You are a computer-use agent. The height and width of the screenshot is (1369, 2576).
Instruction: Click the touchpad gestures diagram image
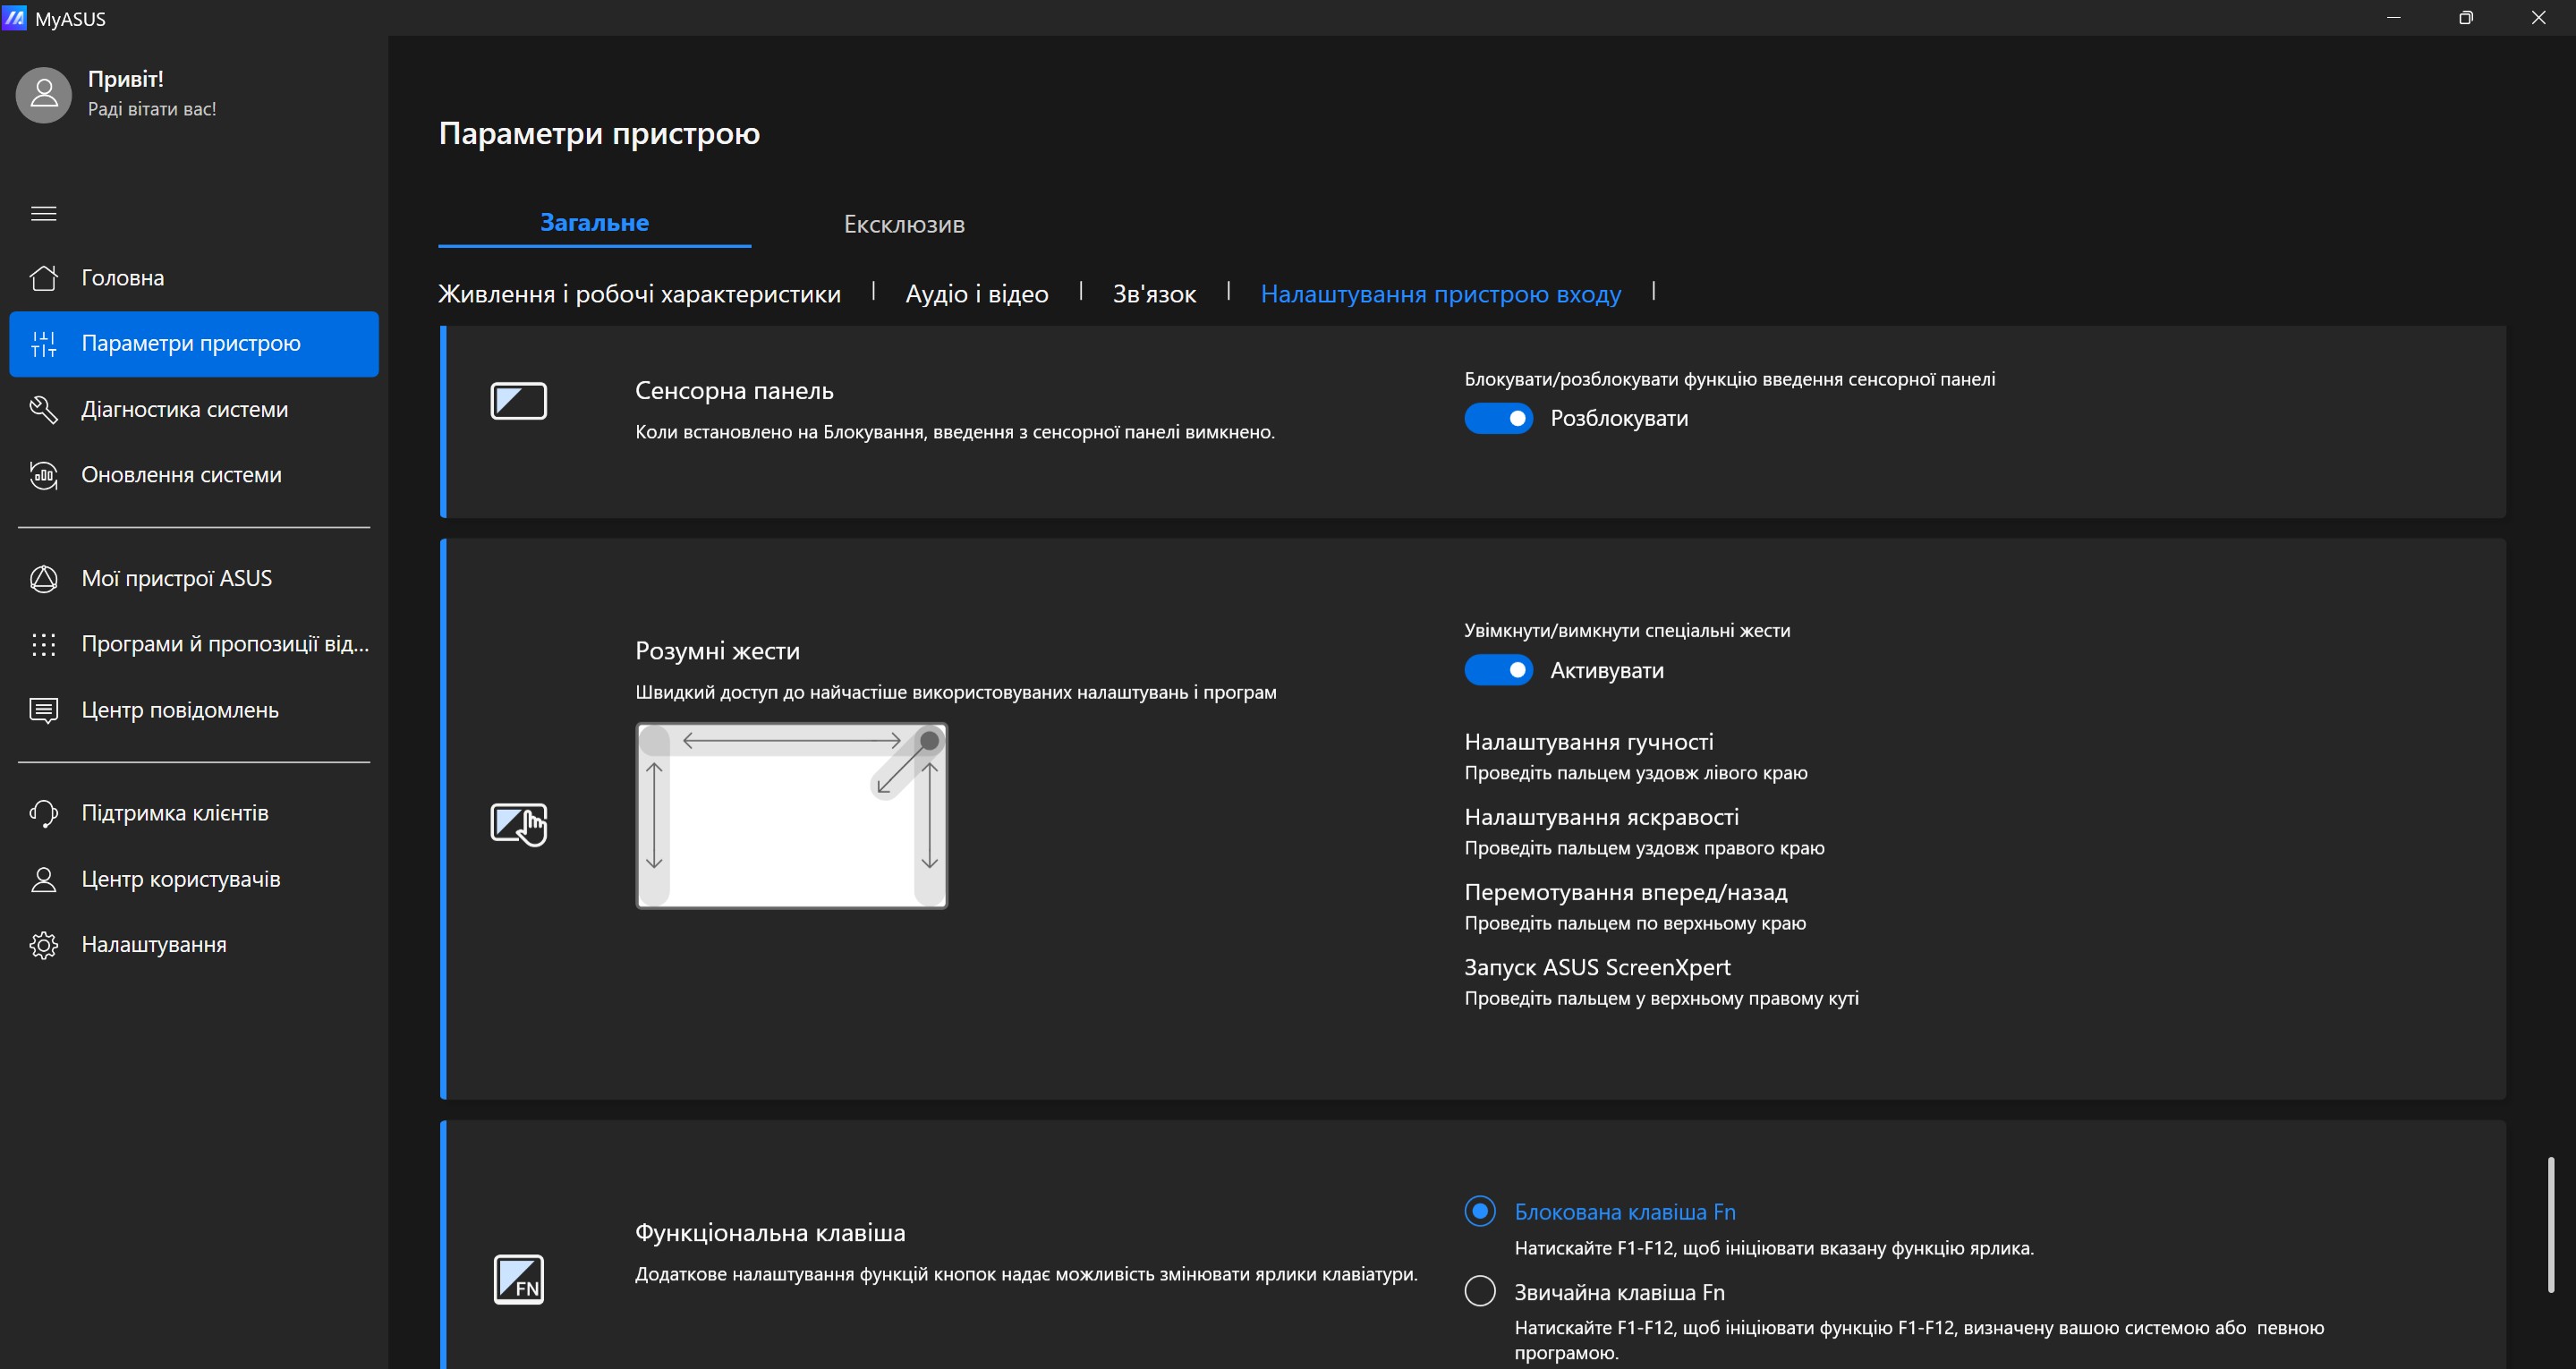click(x=791, y=815)
